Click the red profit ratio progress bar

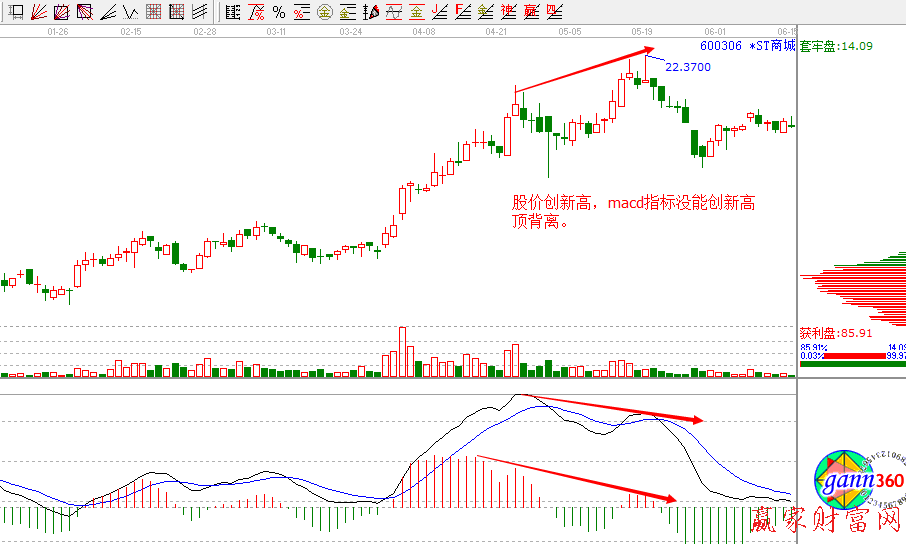[x=840, y=355]
